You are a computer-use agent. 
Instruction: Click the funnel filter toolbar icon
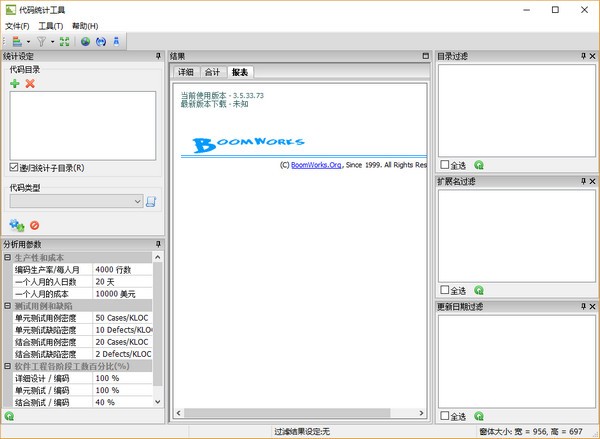click(41, 41)
